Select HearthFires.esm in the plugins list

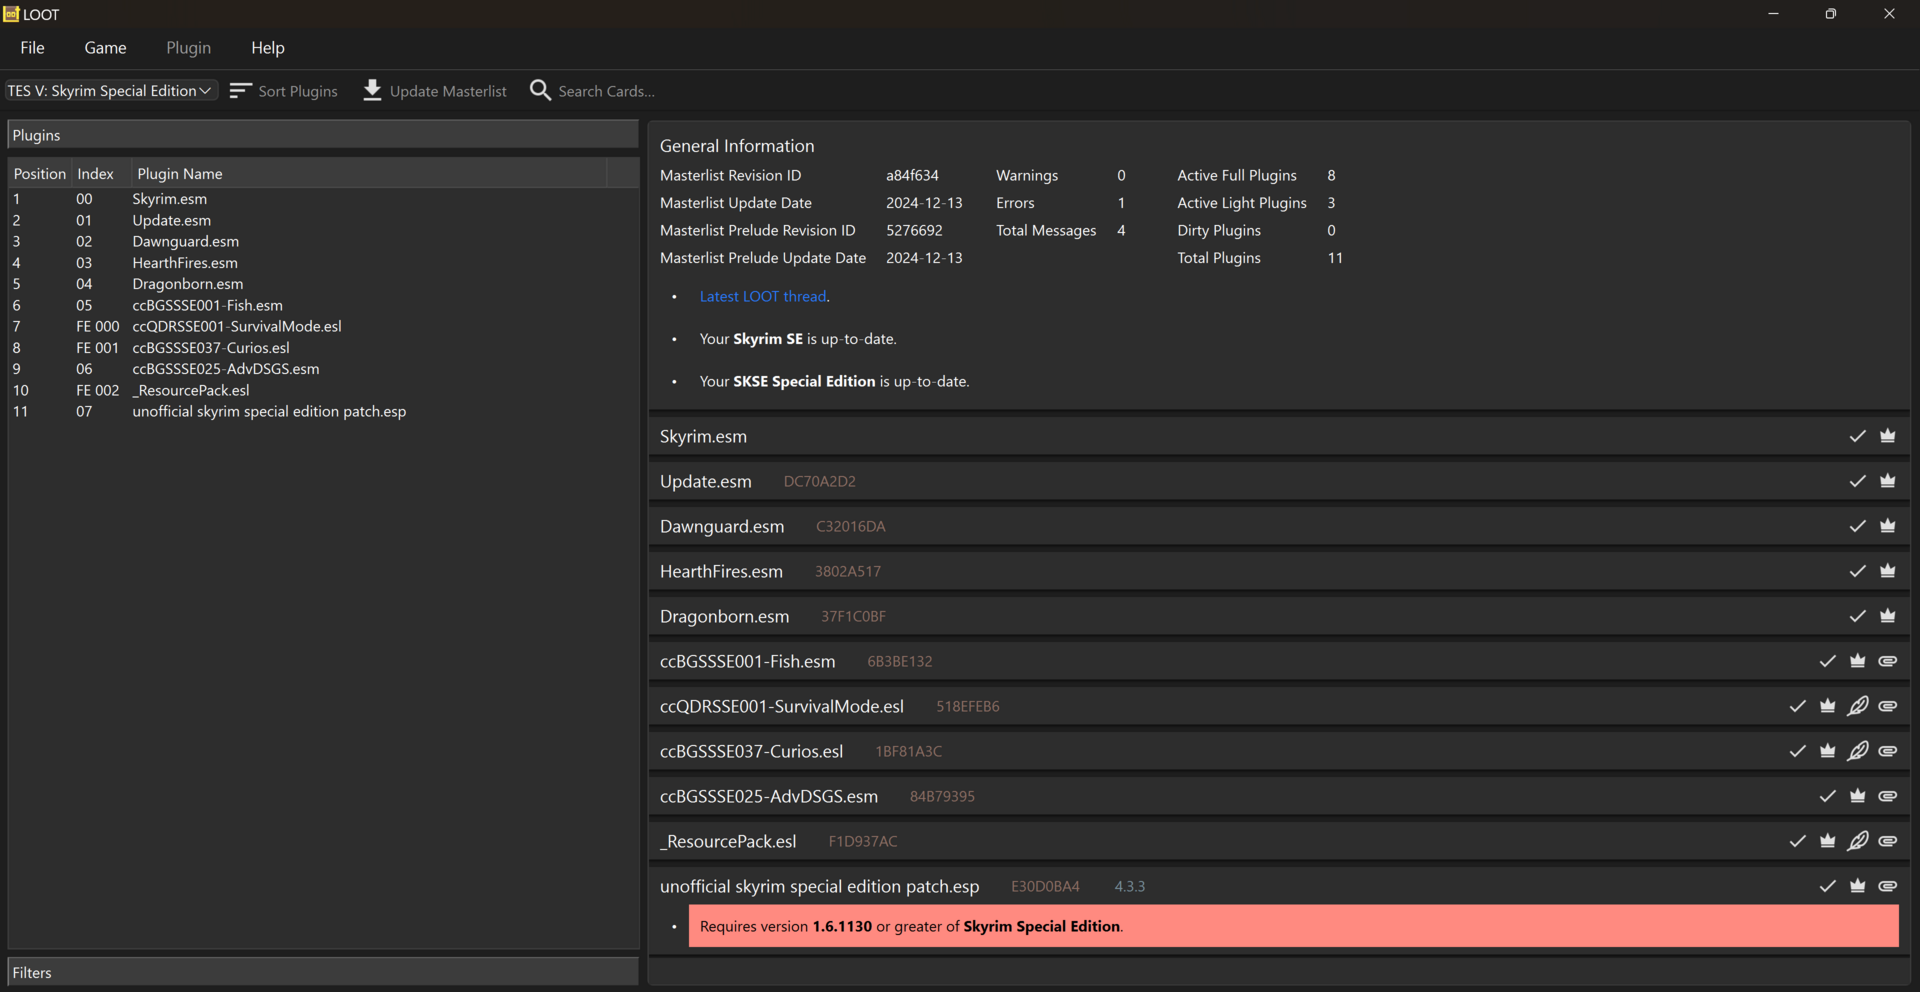tap(323, 263)
